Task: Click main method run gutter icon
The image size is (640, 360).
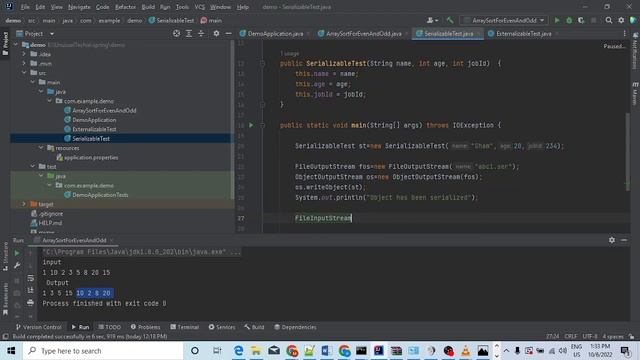Action: [251, 125]
